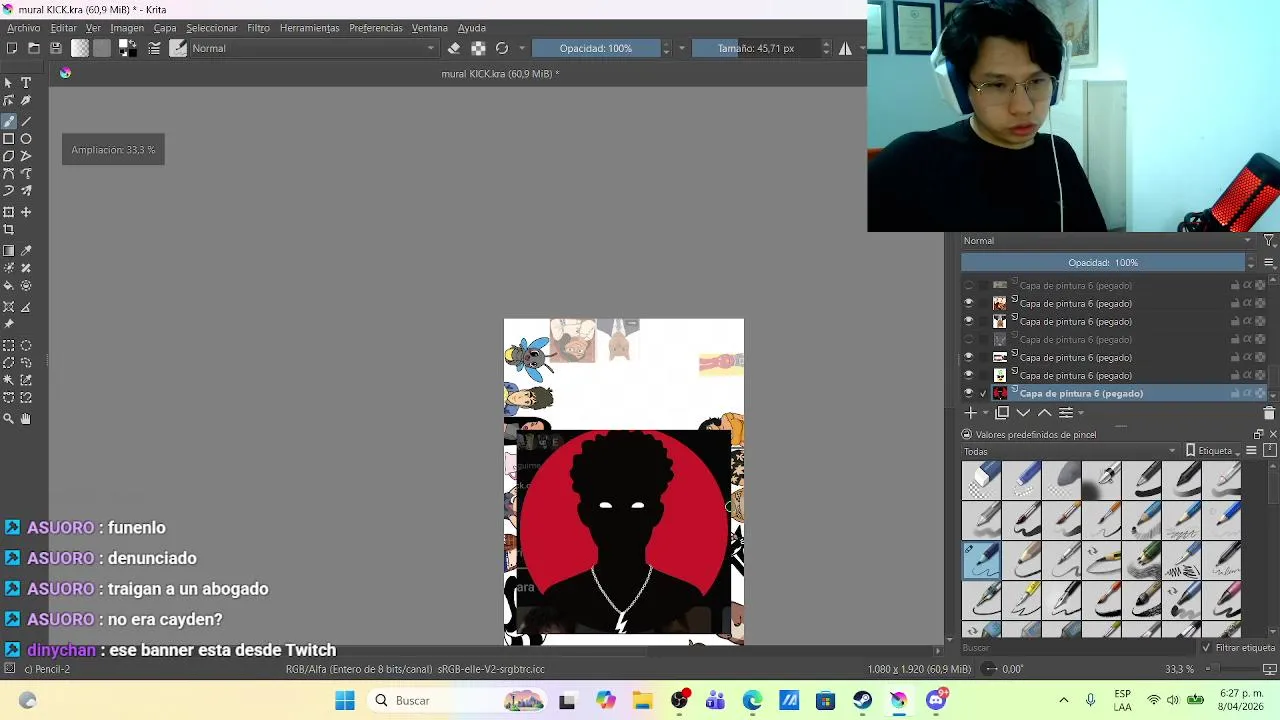The image size is (1280, 720).
Task: Open brush preset display settings list icon
Action: (x=1251, y=451)
